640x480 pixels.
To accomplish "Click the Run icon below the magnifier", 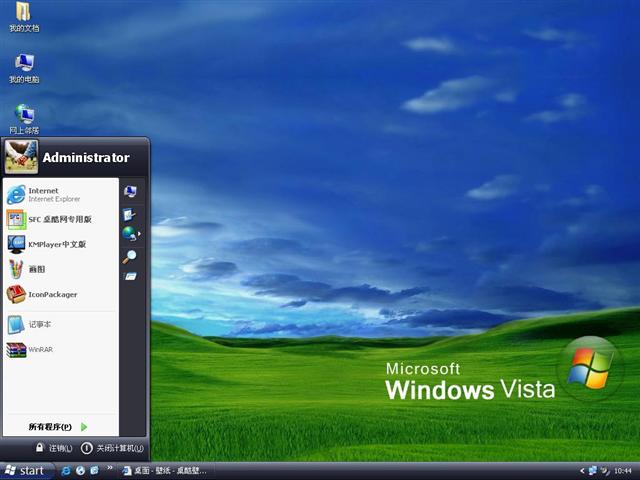I will (x=130, y=277).
